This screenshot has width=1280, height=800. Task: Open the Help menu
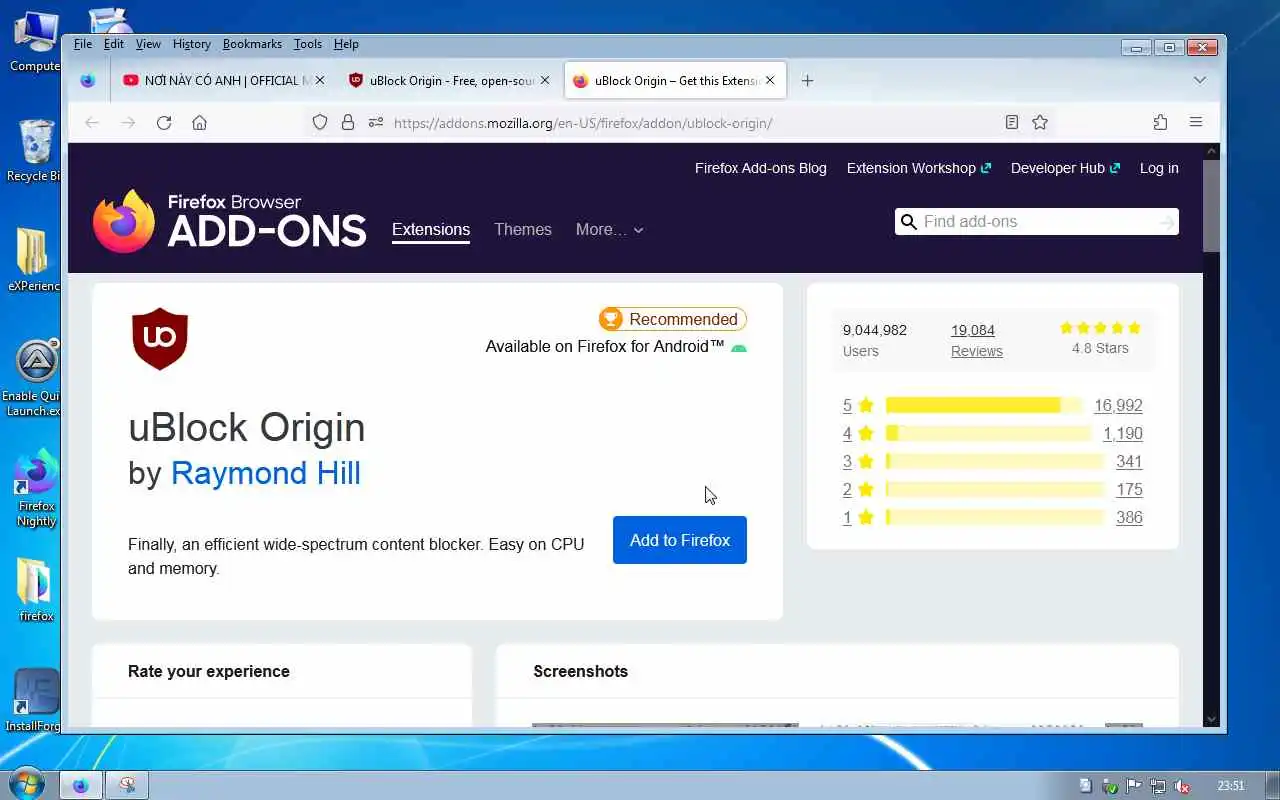point(346,44)
